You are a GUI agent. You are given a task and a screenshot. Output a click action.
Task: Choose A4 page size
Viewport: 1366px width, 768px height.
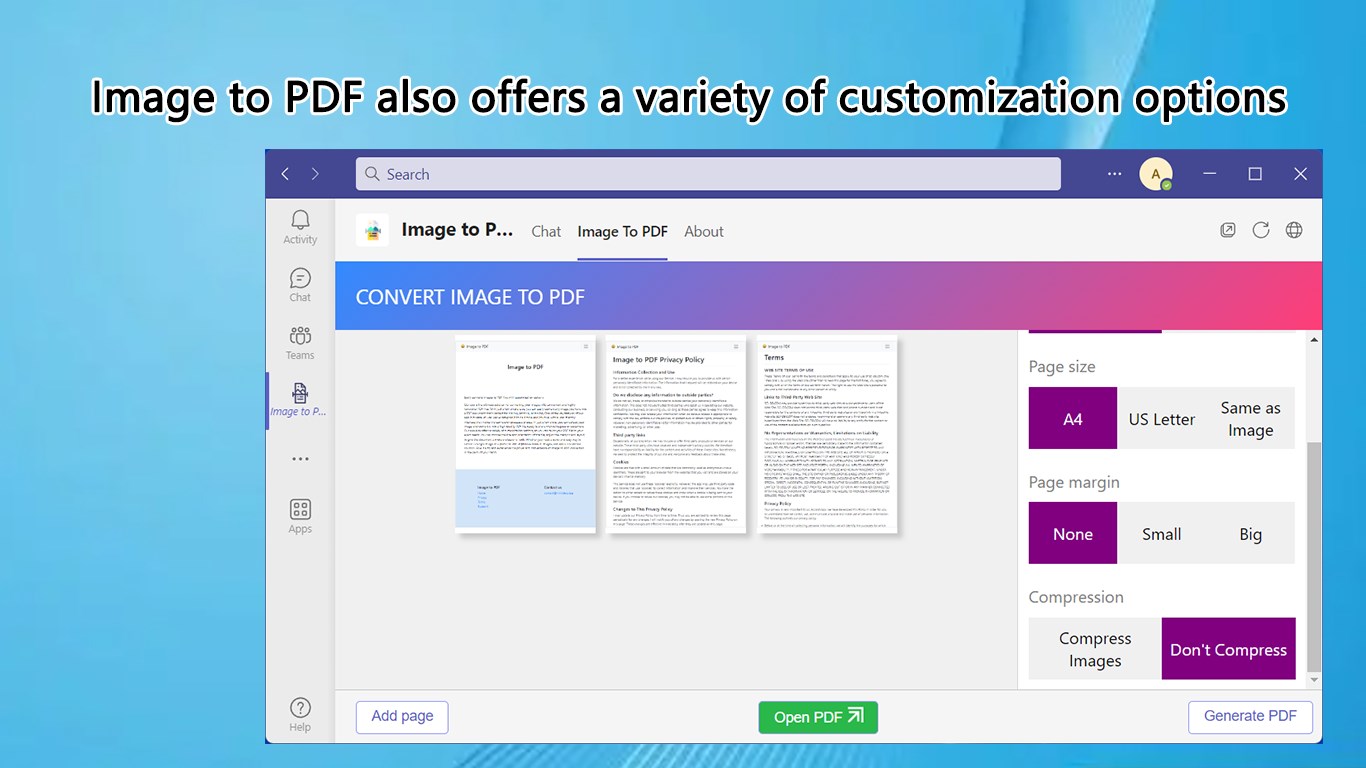point(1073,418)
